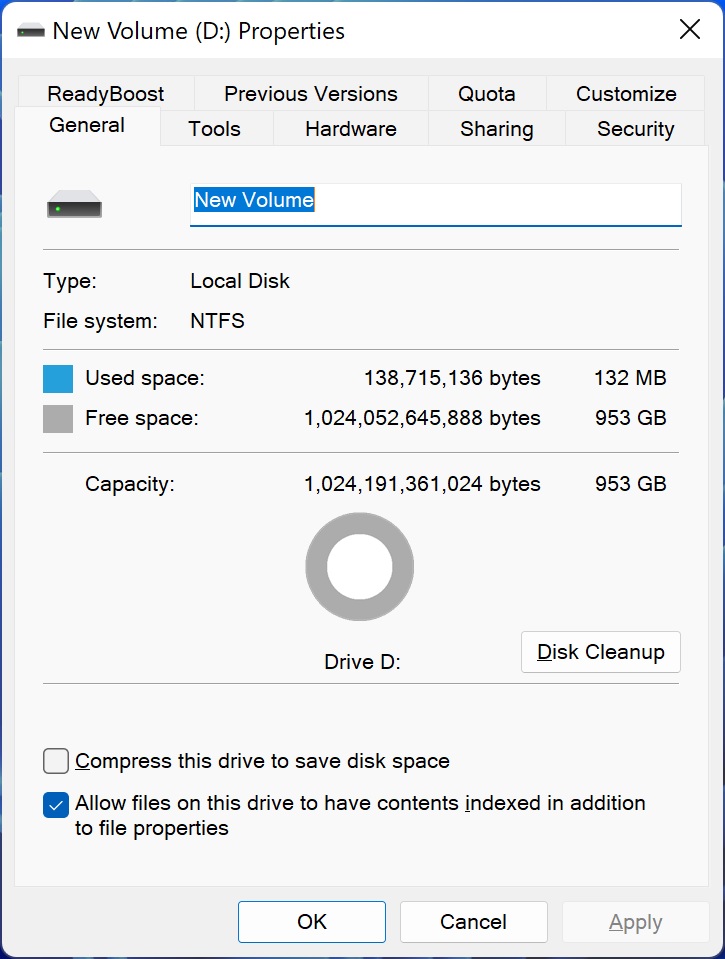Viewport: 725px width, 959px height.
Task: Click the 'Free space:' label
Action: click(142, 418)
